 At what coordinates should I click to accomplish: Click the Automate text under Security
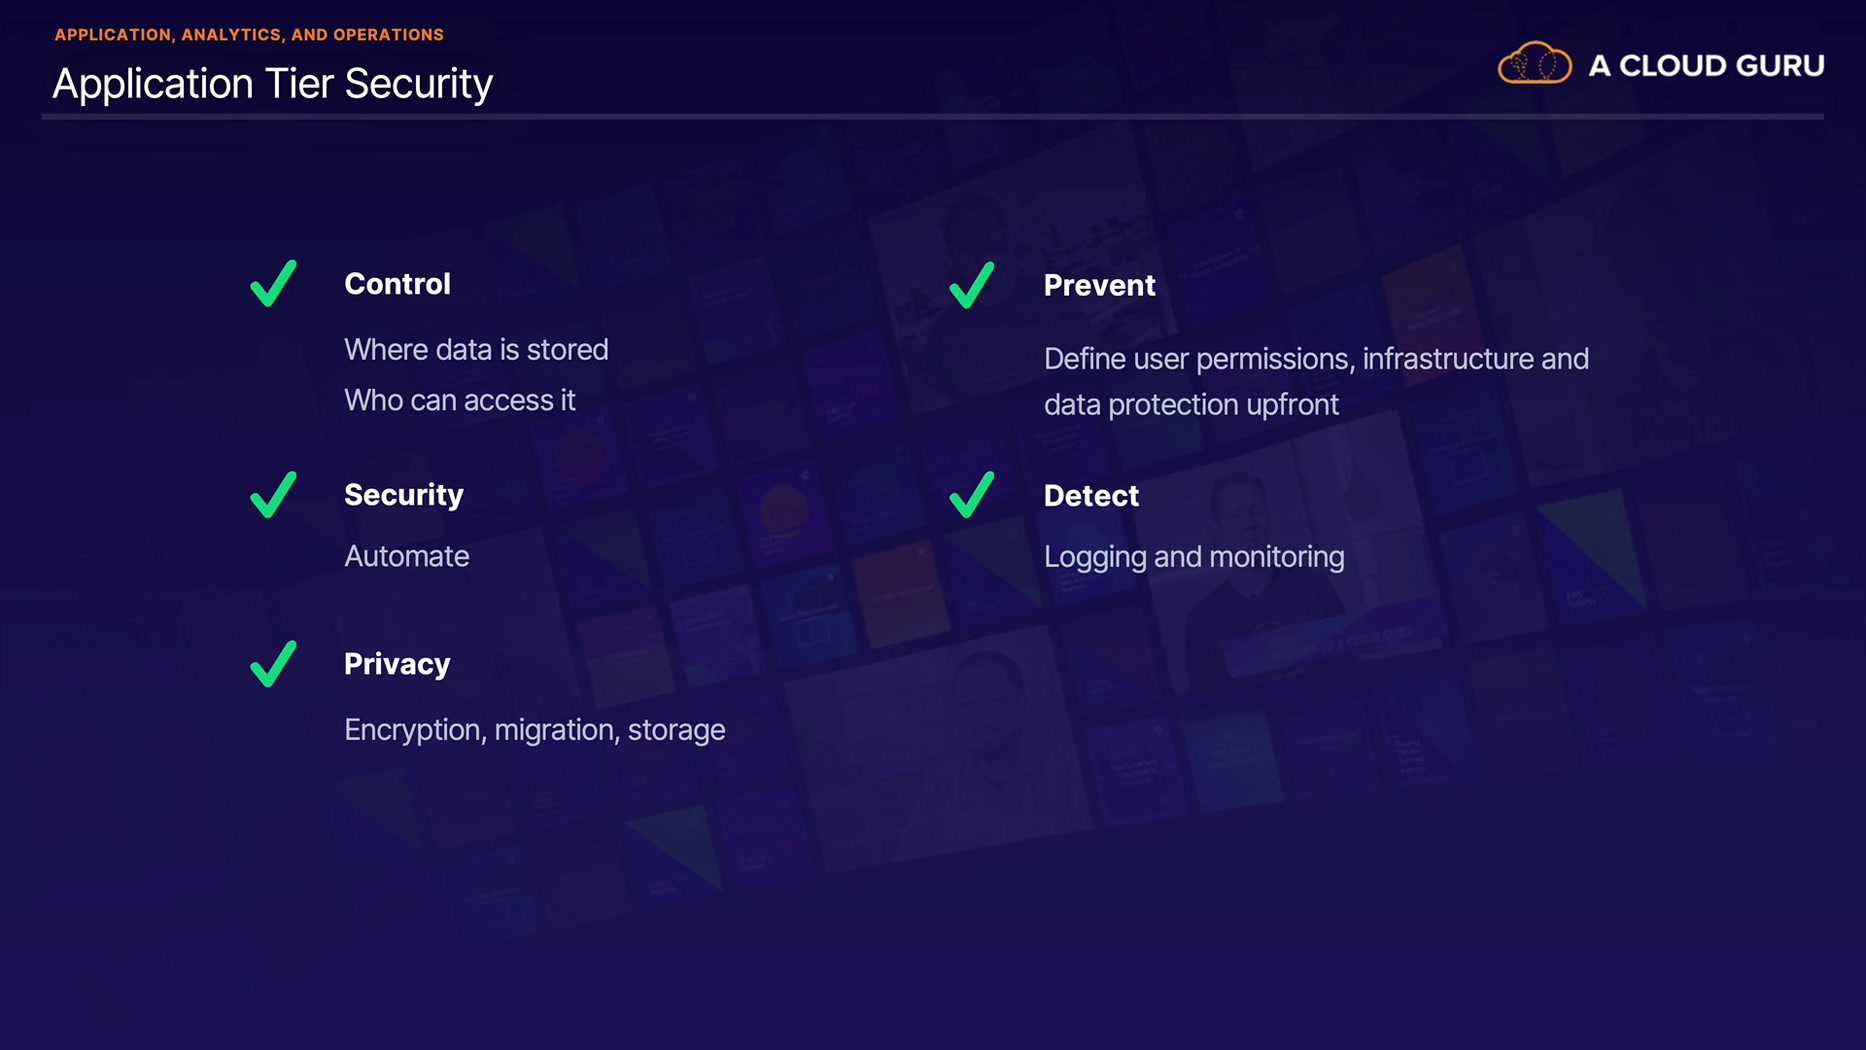(x=406, y=556)
